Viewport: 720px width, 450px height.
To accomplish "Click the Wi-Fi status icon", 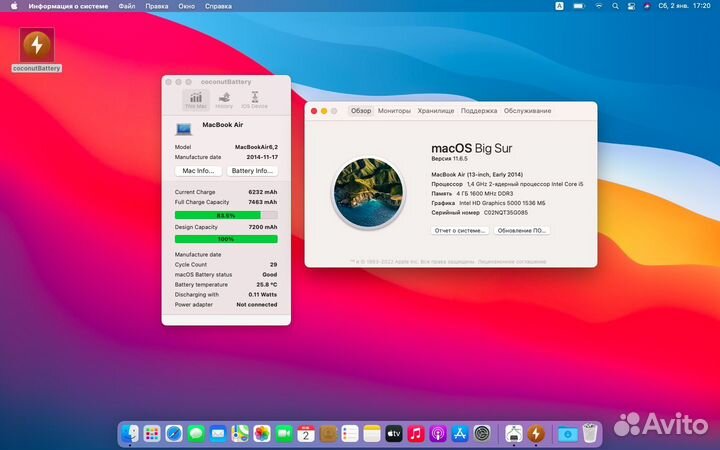I will [x=599, y=6].
